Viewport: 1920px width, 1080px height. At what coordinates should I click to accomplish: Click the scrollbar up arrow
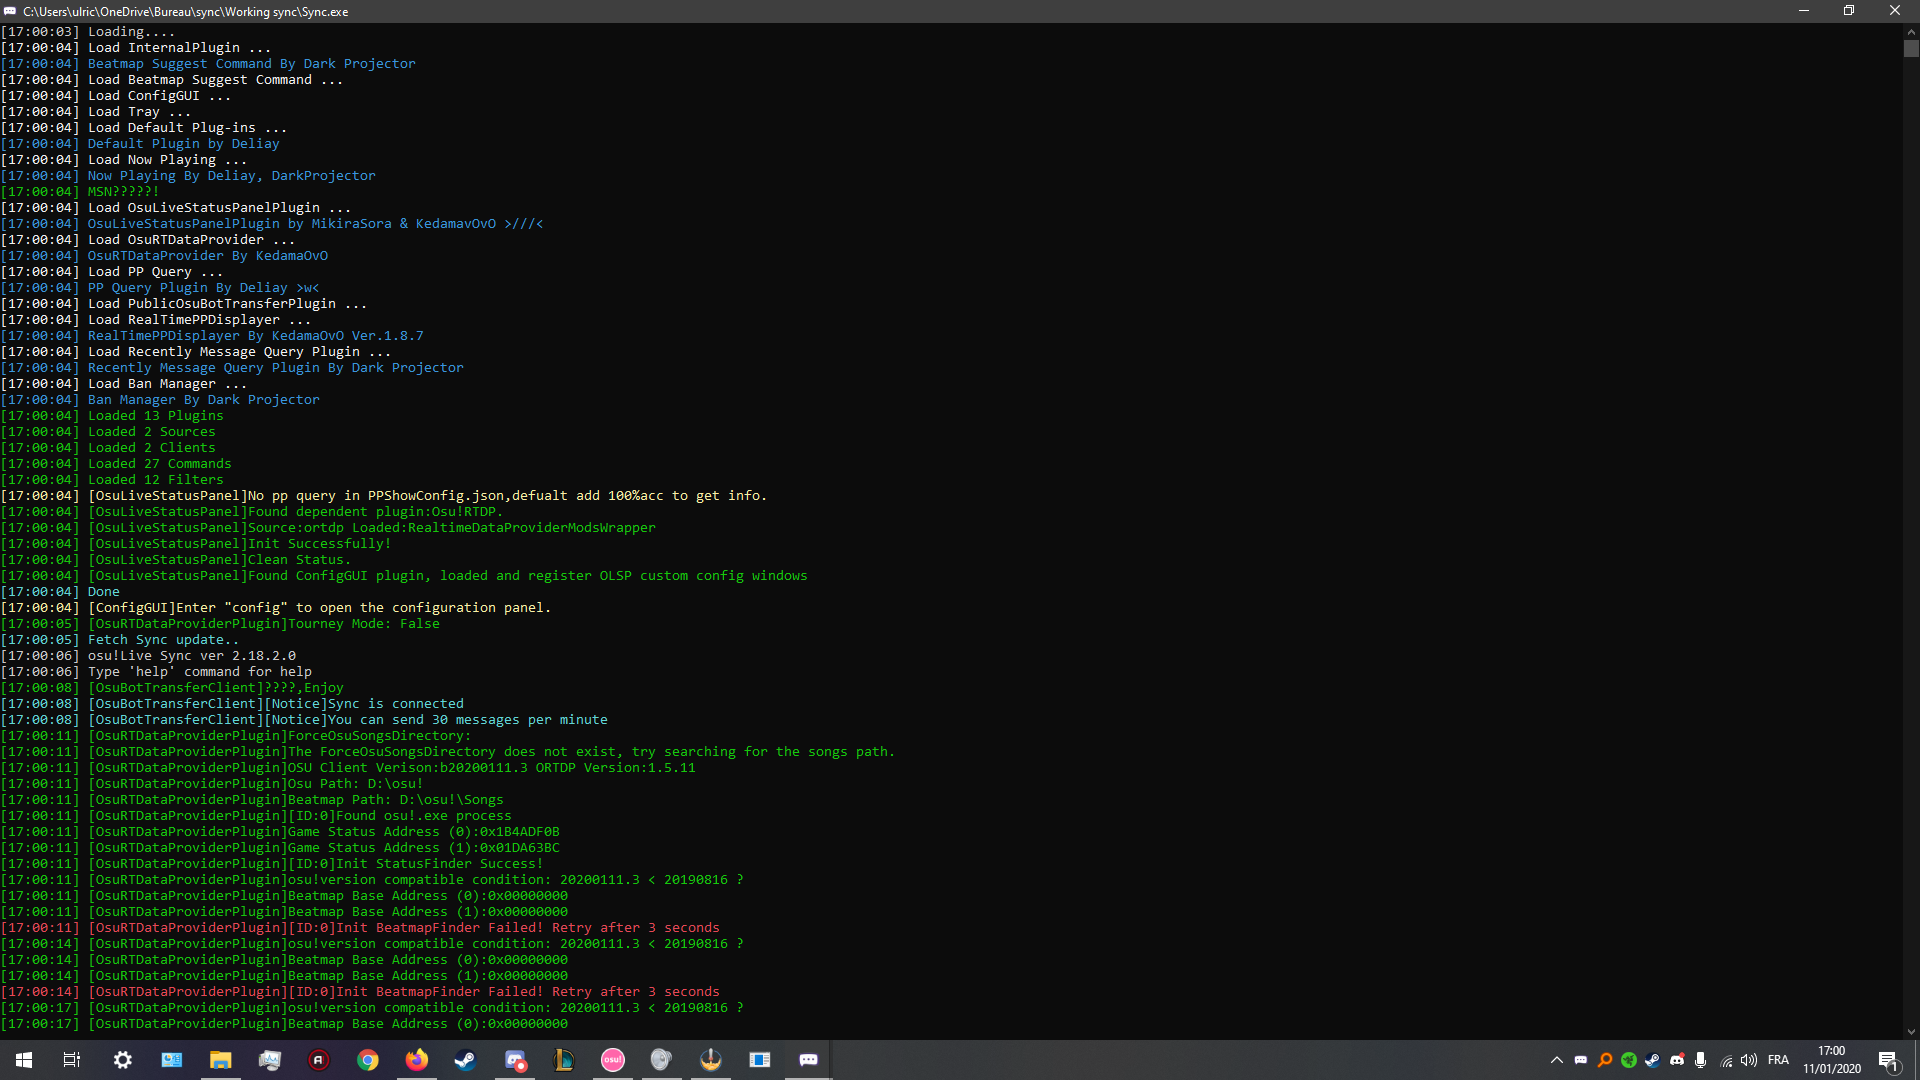(x=1911, y=31)
